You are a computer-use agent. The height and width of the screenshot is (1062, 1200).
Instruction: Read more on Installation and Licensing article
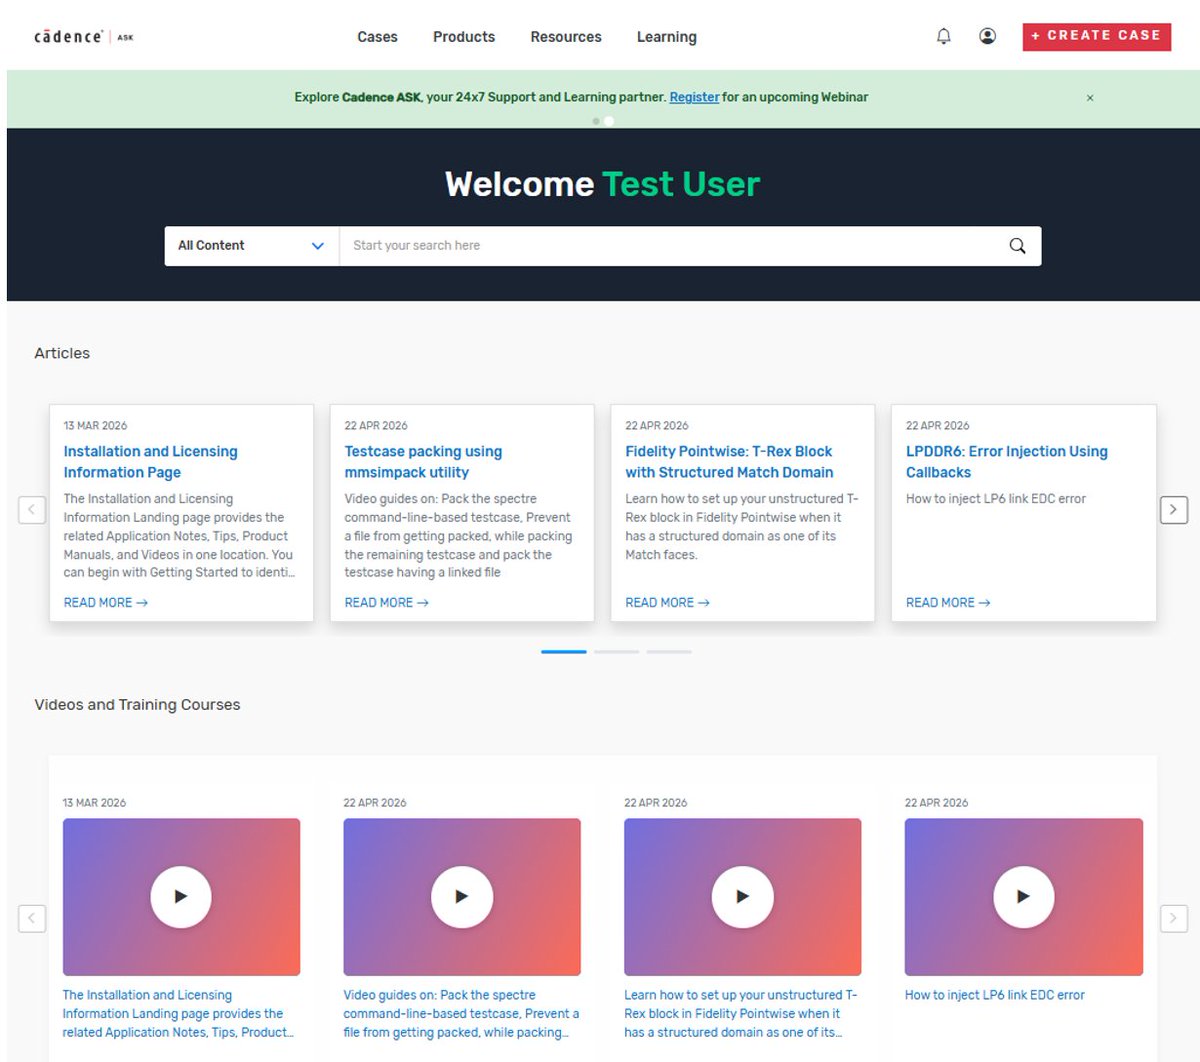tap(106, 603)
